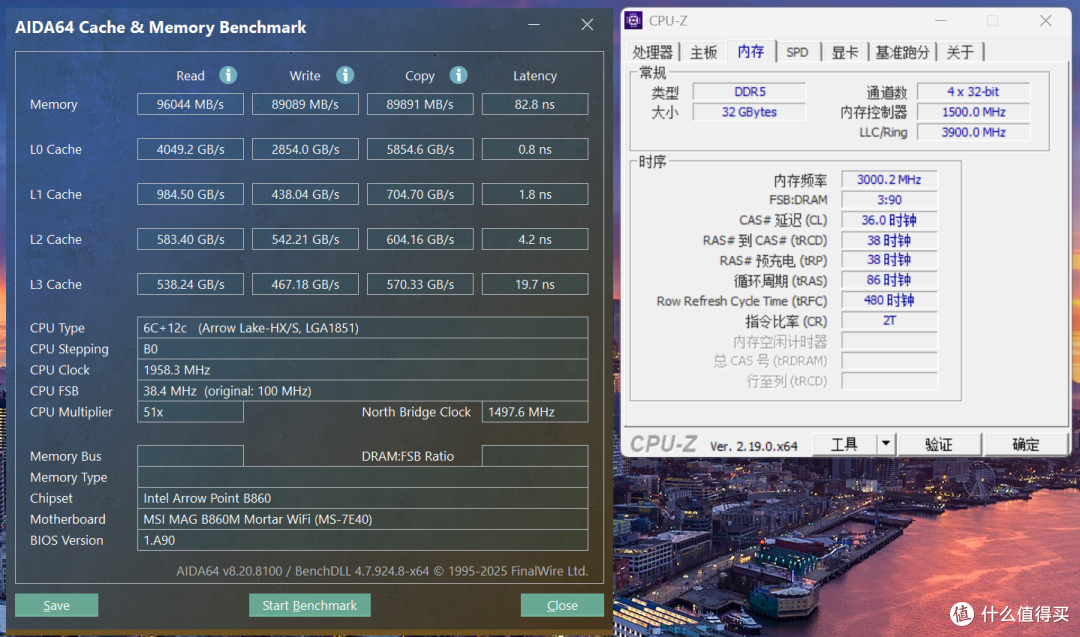
Task: Click the CPU Multiplier field 51x
Action: (x=190, y=412)
